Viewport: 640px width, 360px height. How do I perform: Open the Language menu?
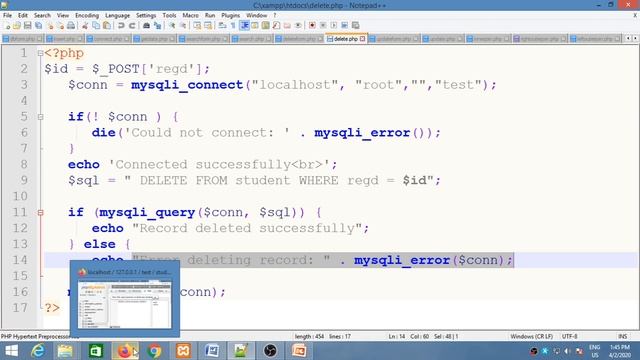coord(117,16)
